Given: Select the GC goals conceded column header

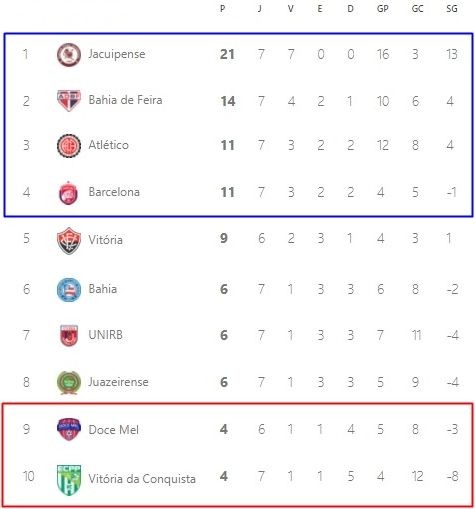Looking at the screenshot, I should coord(417,8).
